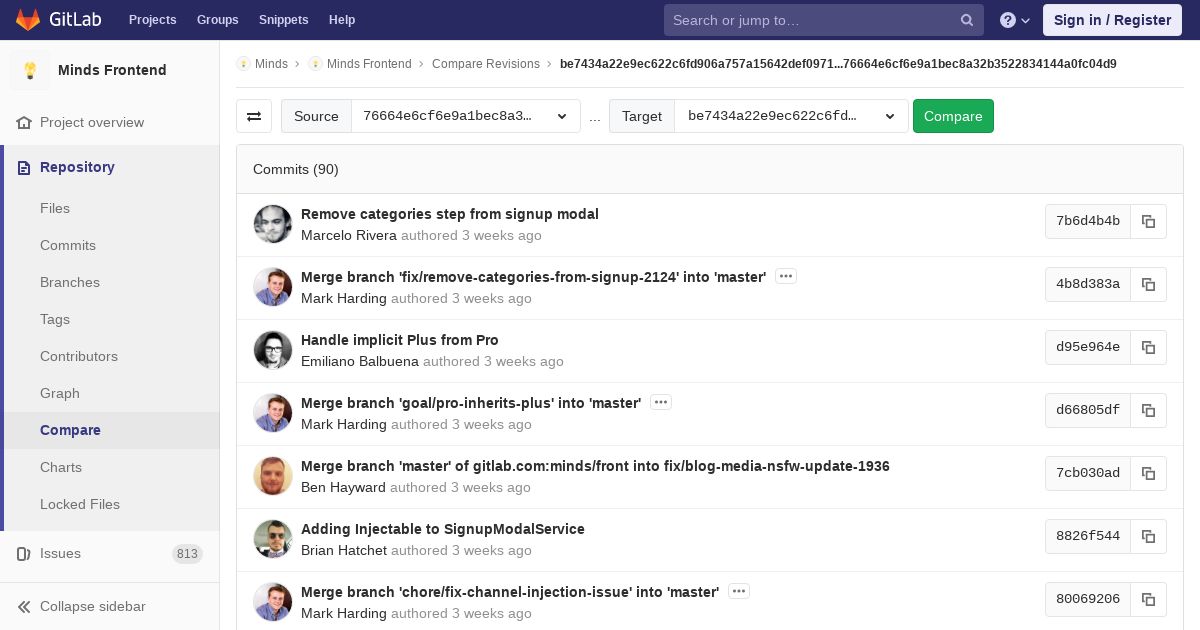Screen dimensions: 1200x630
Task: Click commit hash 7b6d4b4b
Action: point(1088,221)
